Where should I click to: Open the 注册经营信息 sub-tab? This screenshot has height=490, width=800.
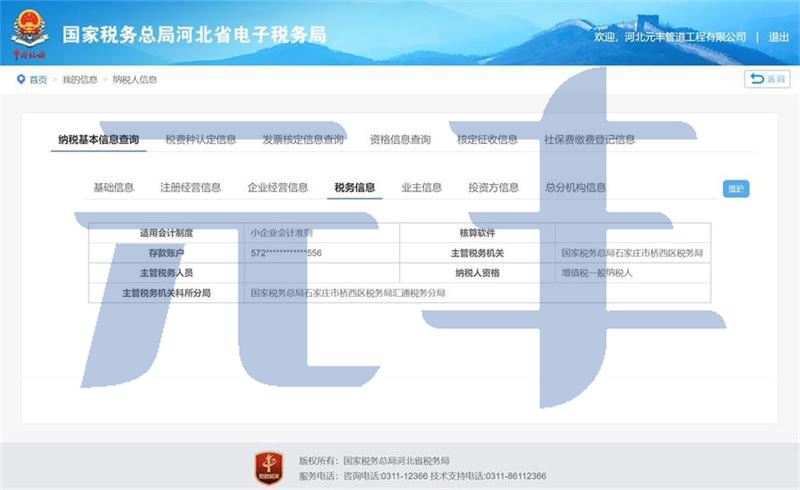coord(190,187)
